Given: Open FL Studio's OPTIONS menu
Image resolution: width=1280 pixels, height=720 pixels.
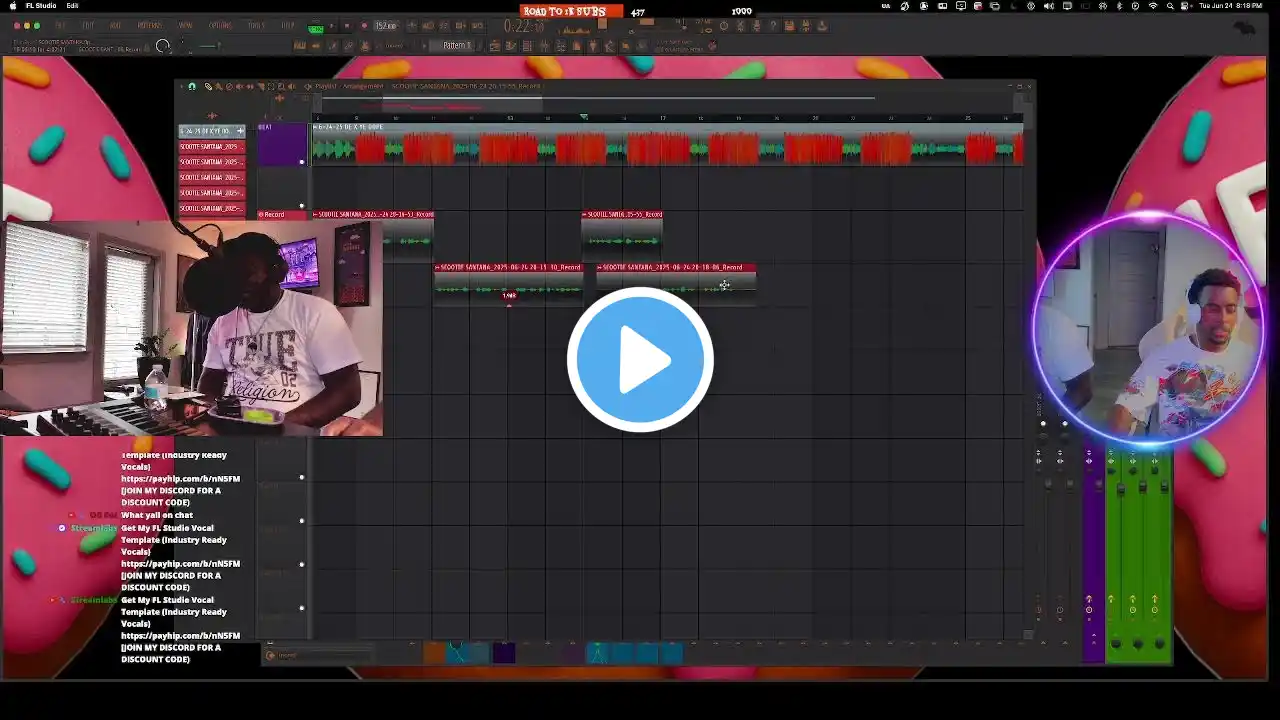Looking at the screenshot, I should [x=220, y=26].
